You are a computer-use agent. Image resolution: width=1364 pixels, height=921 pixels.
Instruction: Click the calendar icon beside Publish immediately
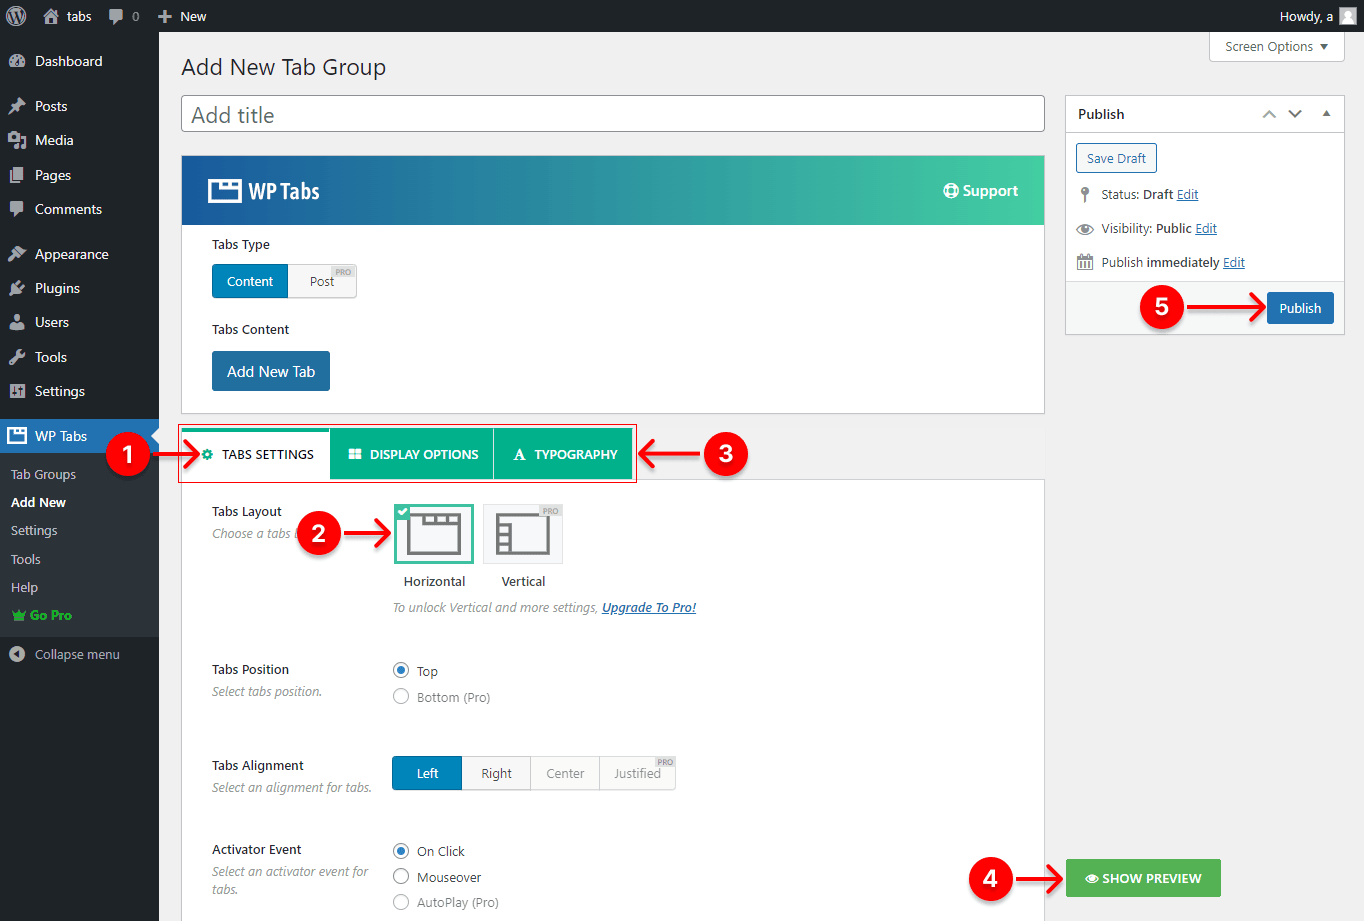point(1085,262)
